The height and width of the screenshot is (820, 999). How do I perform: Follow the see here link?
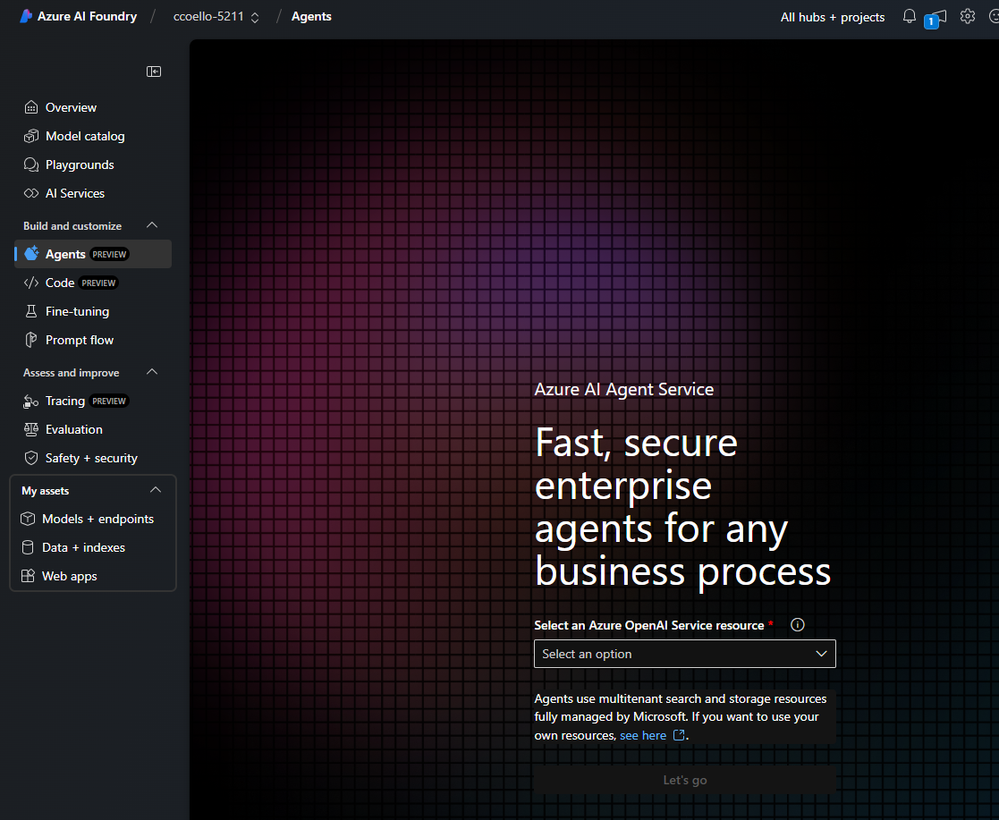pyautogui.click(x=643, y=735)
